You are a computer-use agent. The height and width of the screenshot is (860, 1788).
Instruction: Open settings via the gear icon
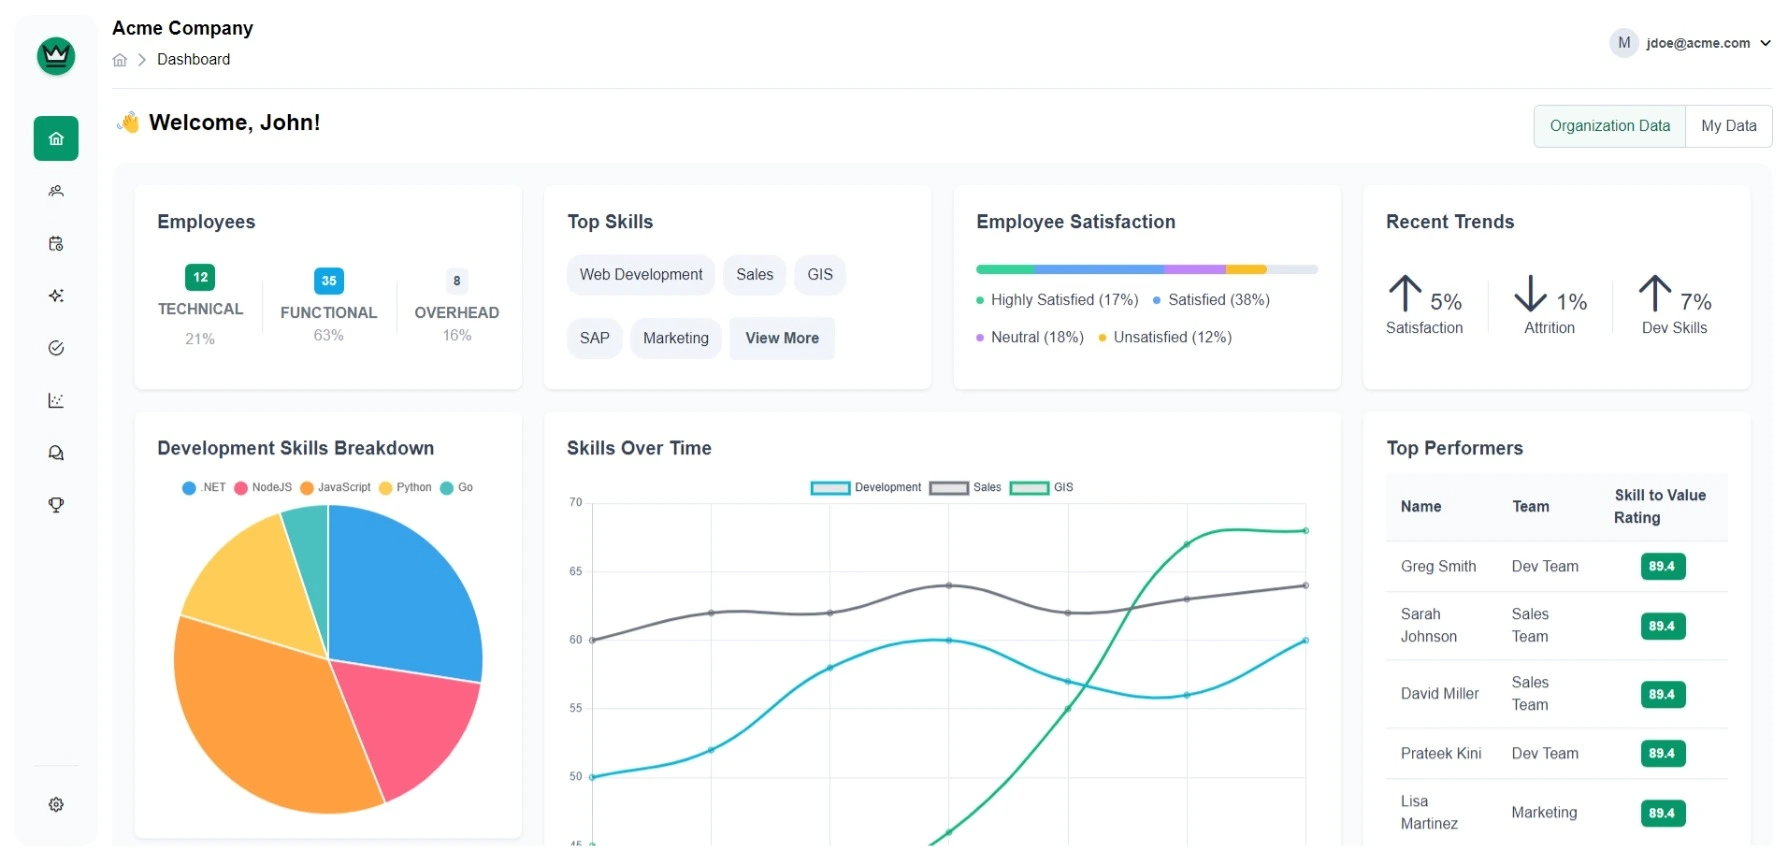coord(56,805)
